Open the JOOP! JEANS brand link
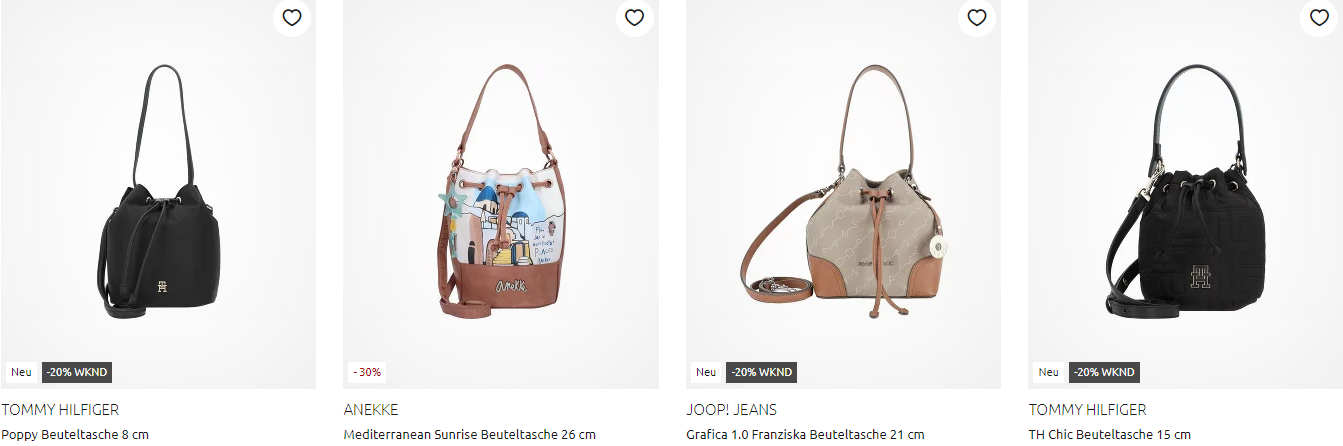The height and width of the screenshot is (446, 1343). 731,410
